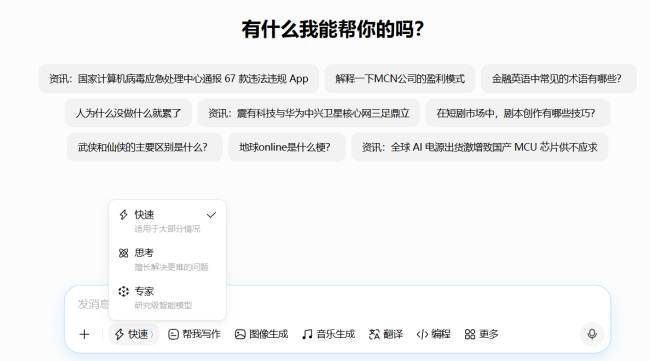Click the 快速 mode checkmark
This screenshot has width=650, height=361.
pos(211,215)
